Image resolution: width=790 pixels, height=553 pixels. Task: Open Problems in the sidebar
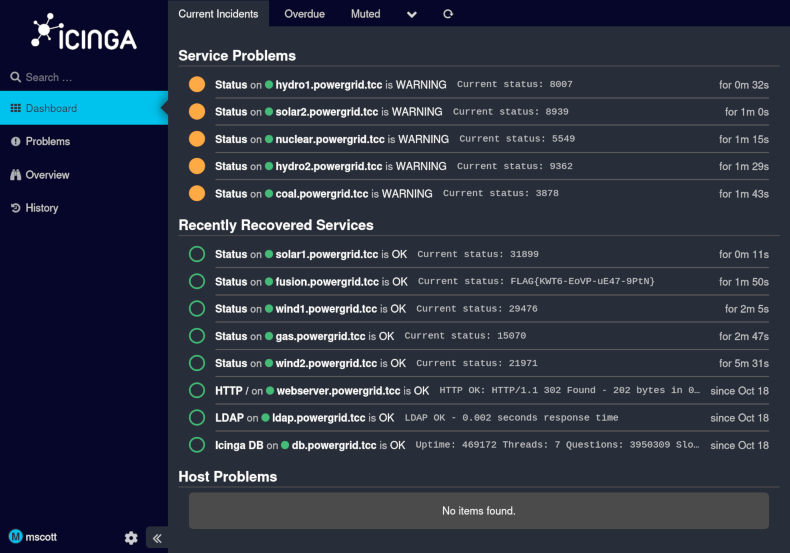click(48, 142)
